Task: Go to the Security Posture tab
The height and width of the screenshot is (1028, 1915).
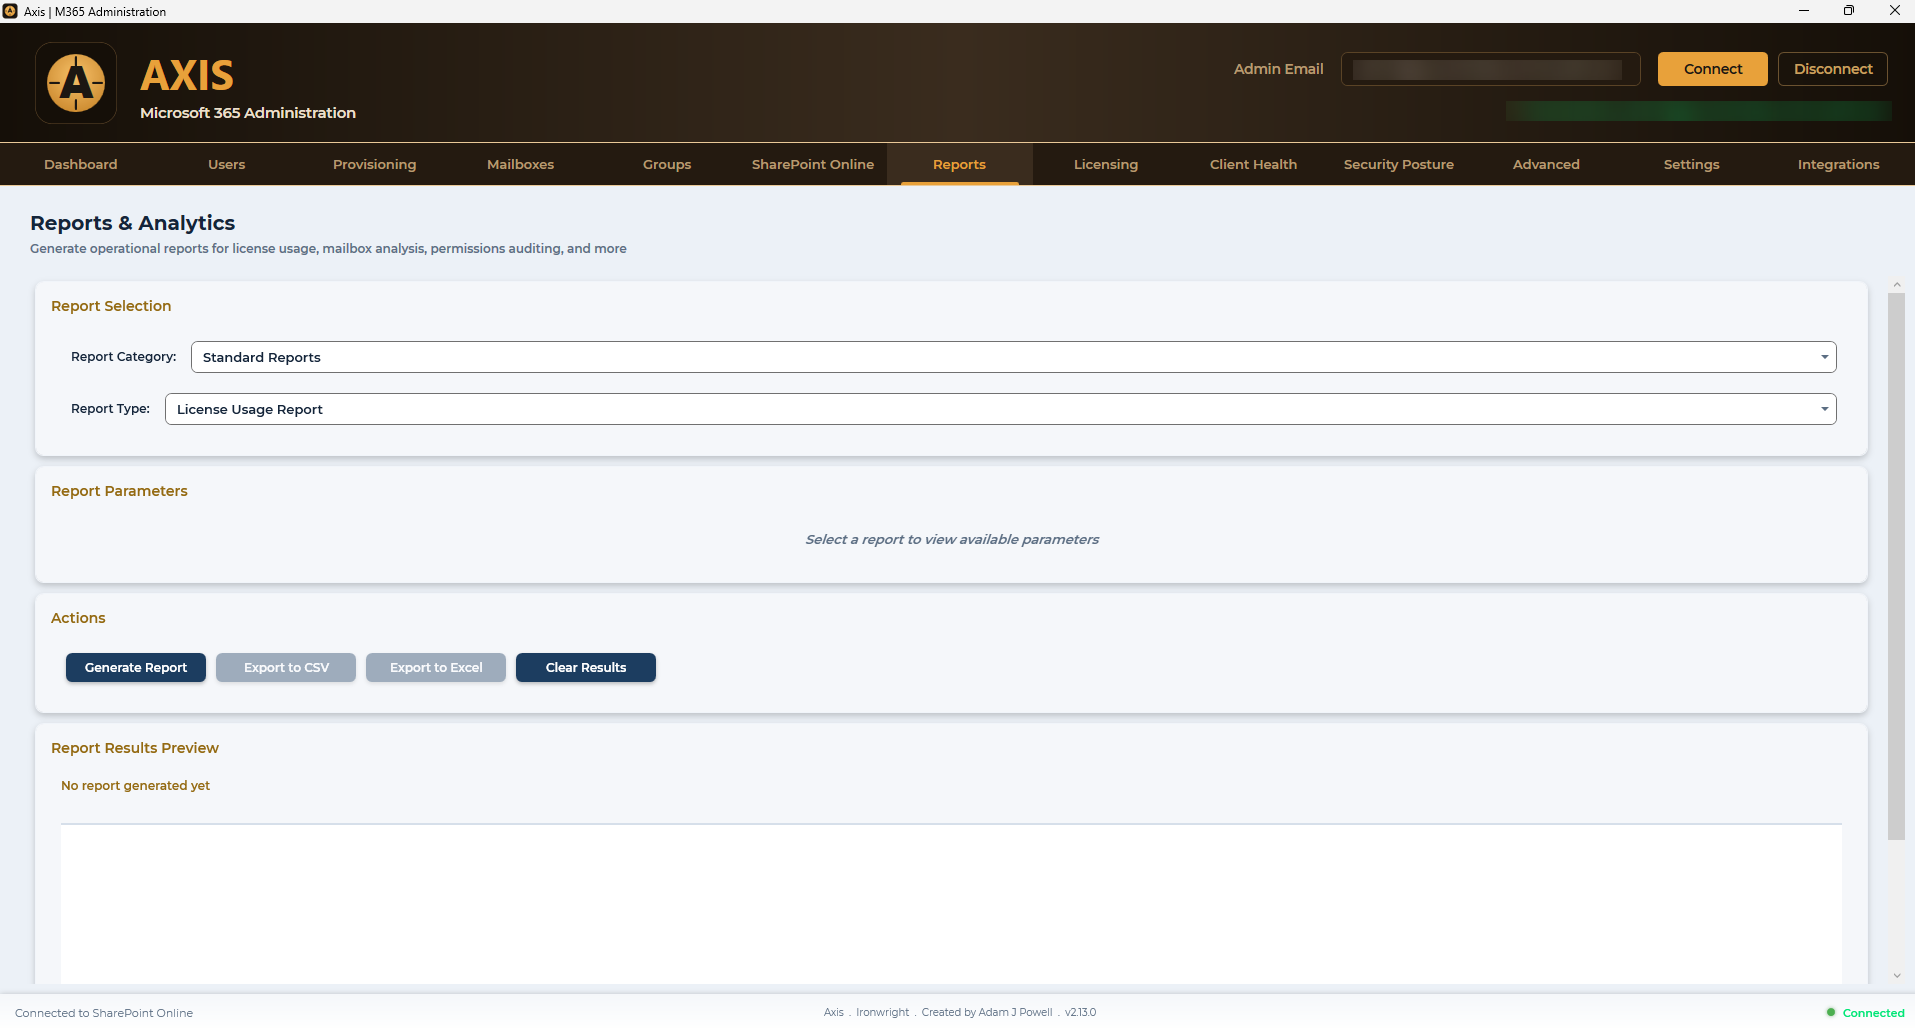Action: (1399, 164)
